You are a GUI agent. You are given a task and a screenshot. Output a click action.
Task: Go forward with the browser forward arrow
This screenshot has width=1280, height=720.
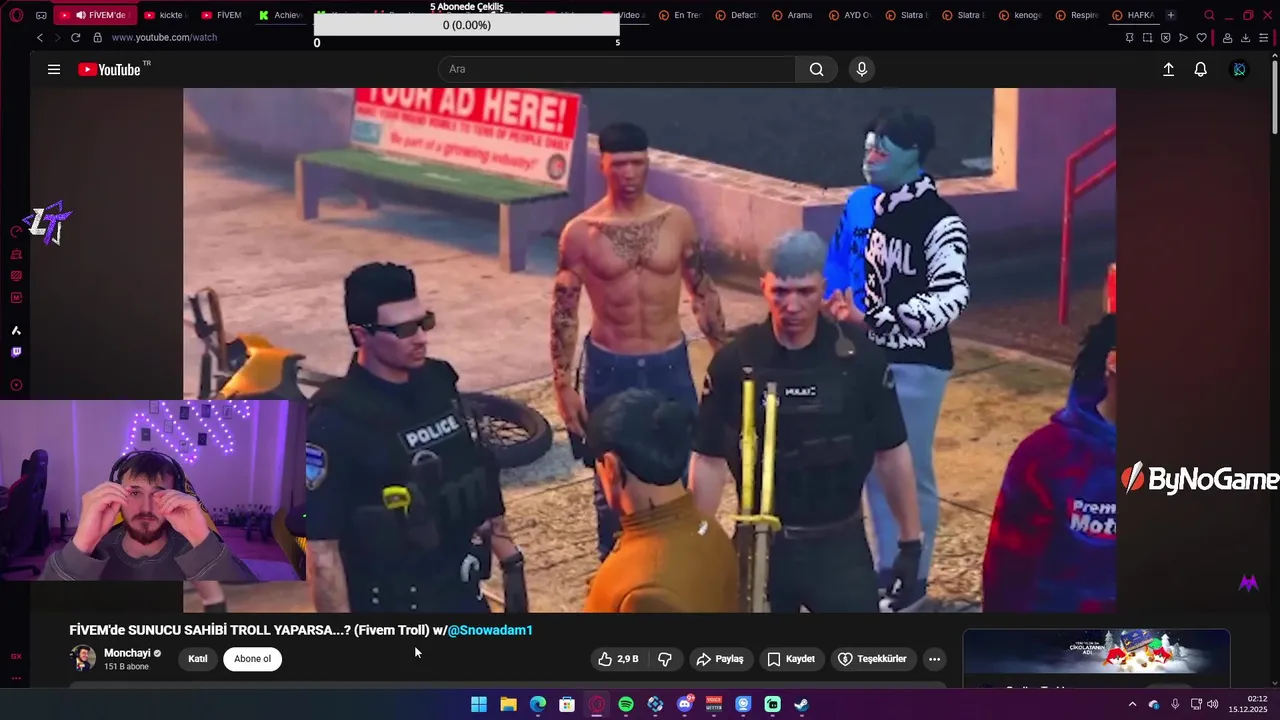[x=57, y=37]
